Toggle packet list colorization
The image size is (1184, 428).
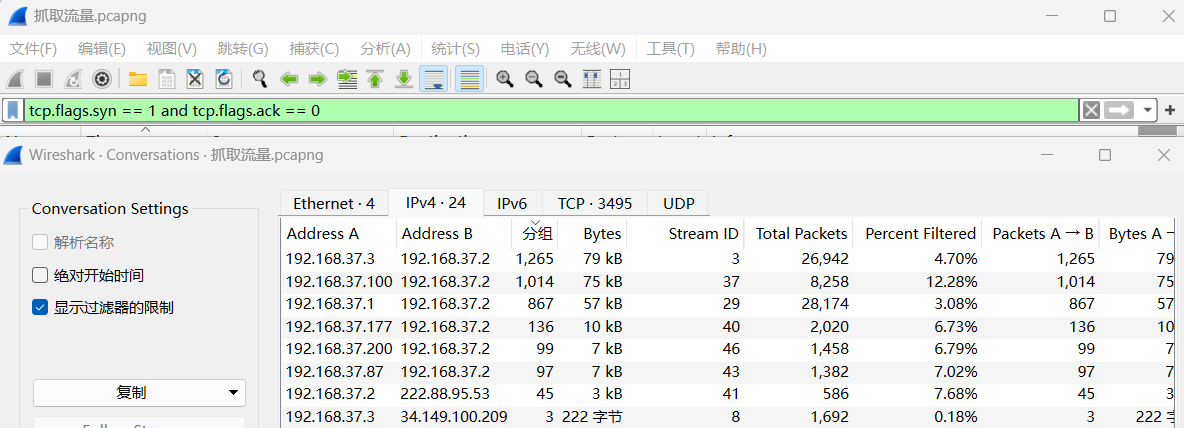(x=470, y=79)
